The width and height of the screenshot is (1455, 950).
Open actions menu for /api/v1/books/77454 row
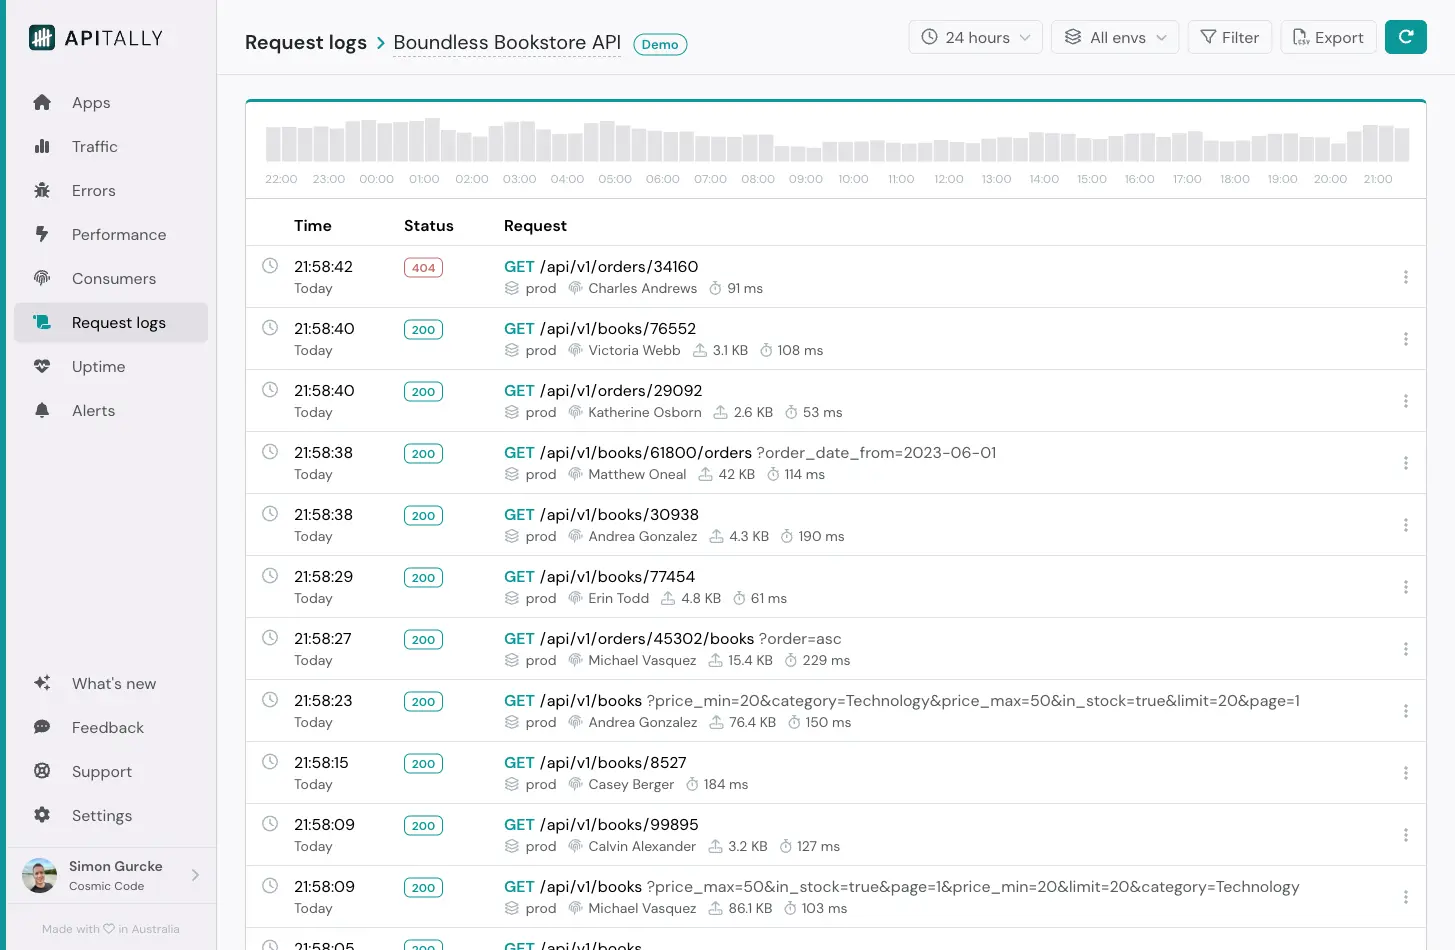[1406, 587]
